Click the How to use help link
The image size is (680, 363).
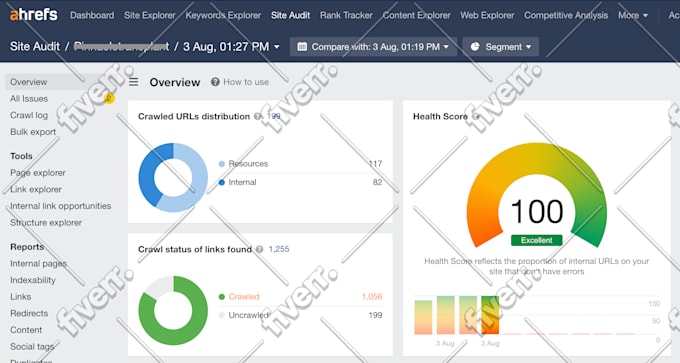[246, 82]
